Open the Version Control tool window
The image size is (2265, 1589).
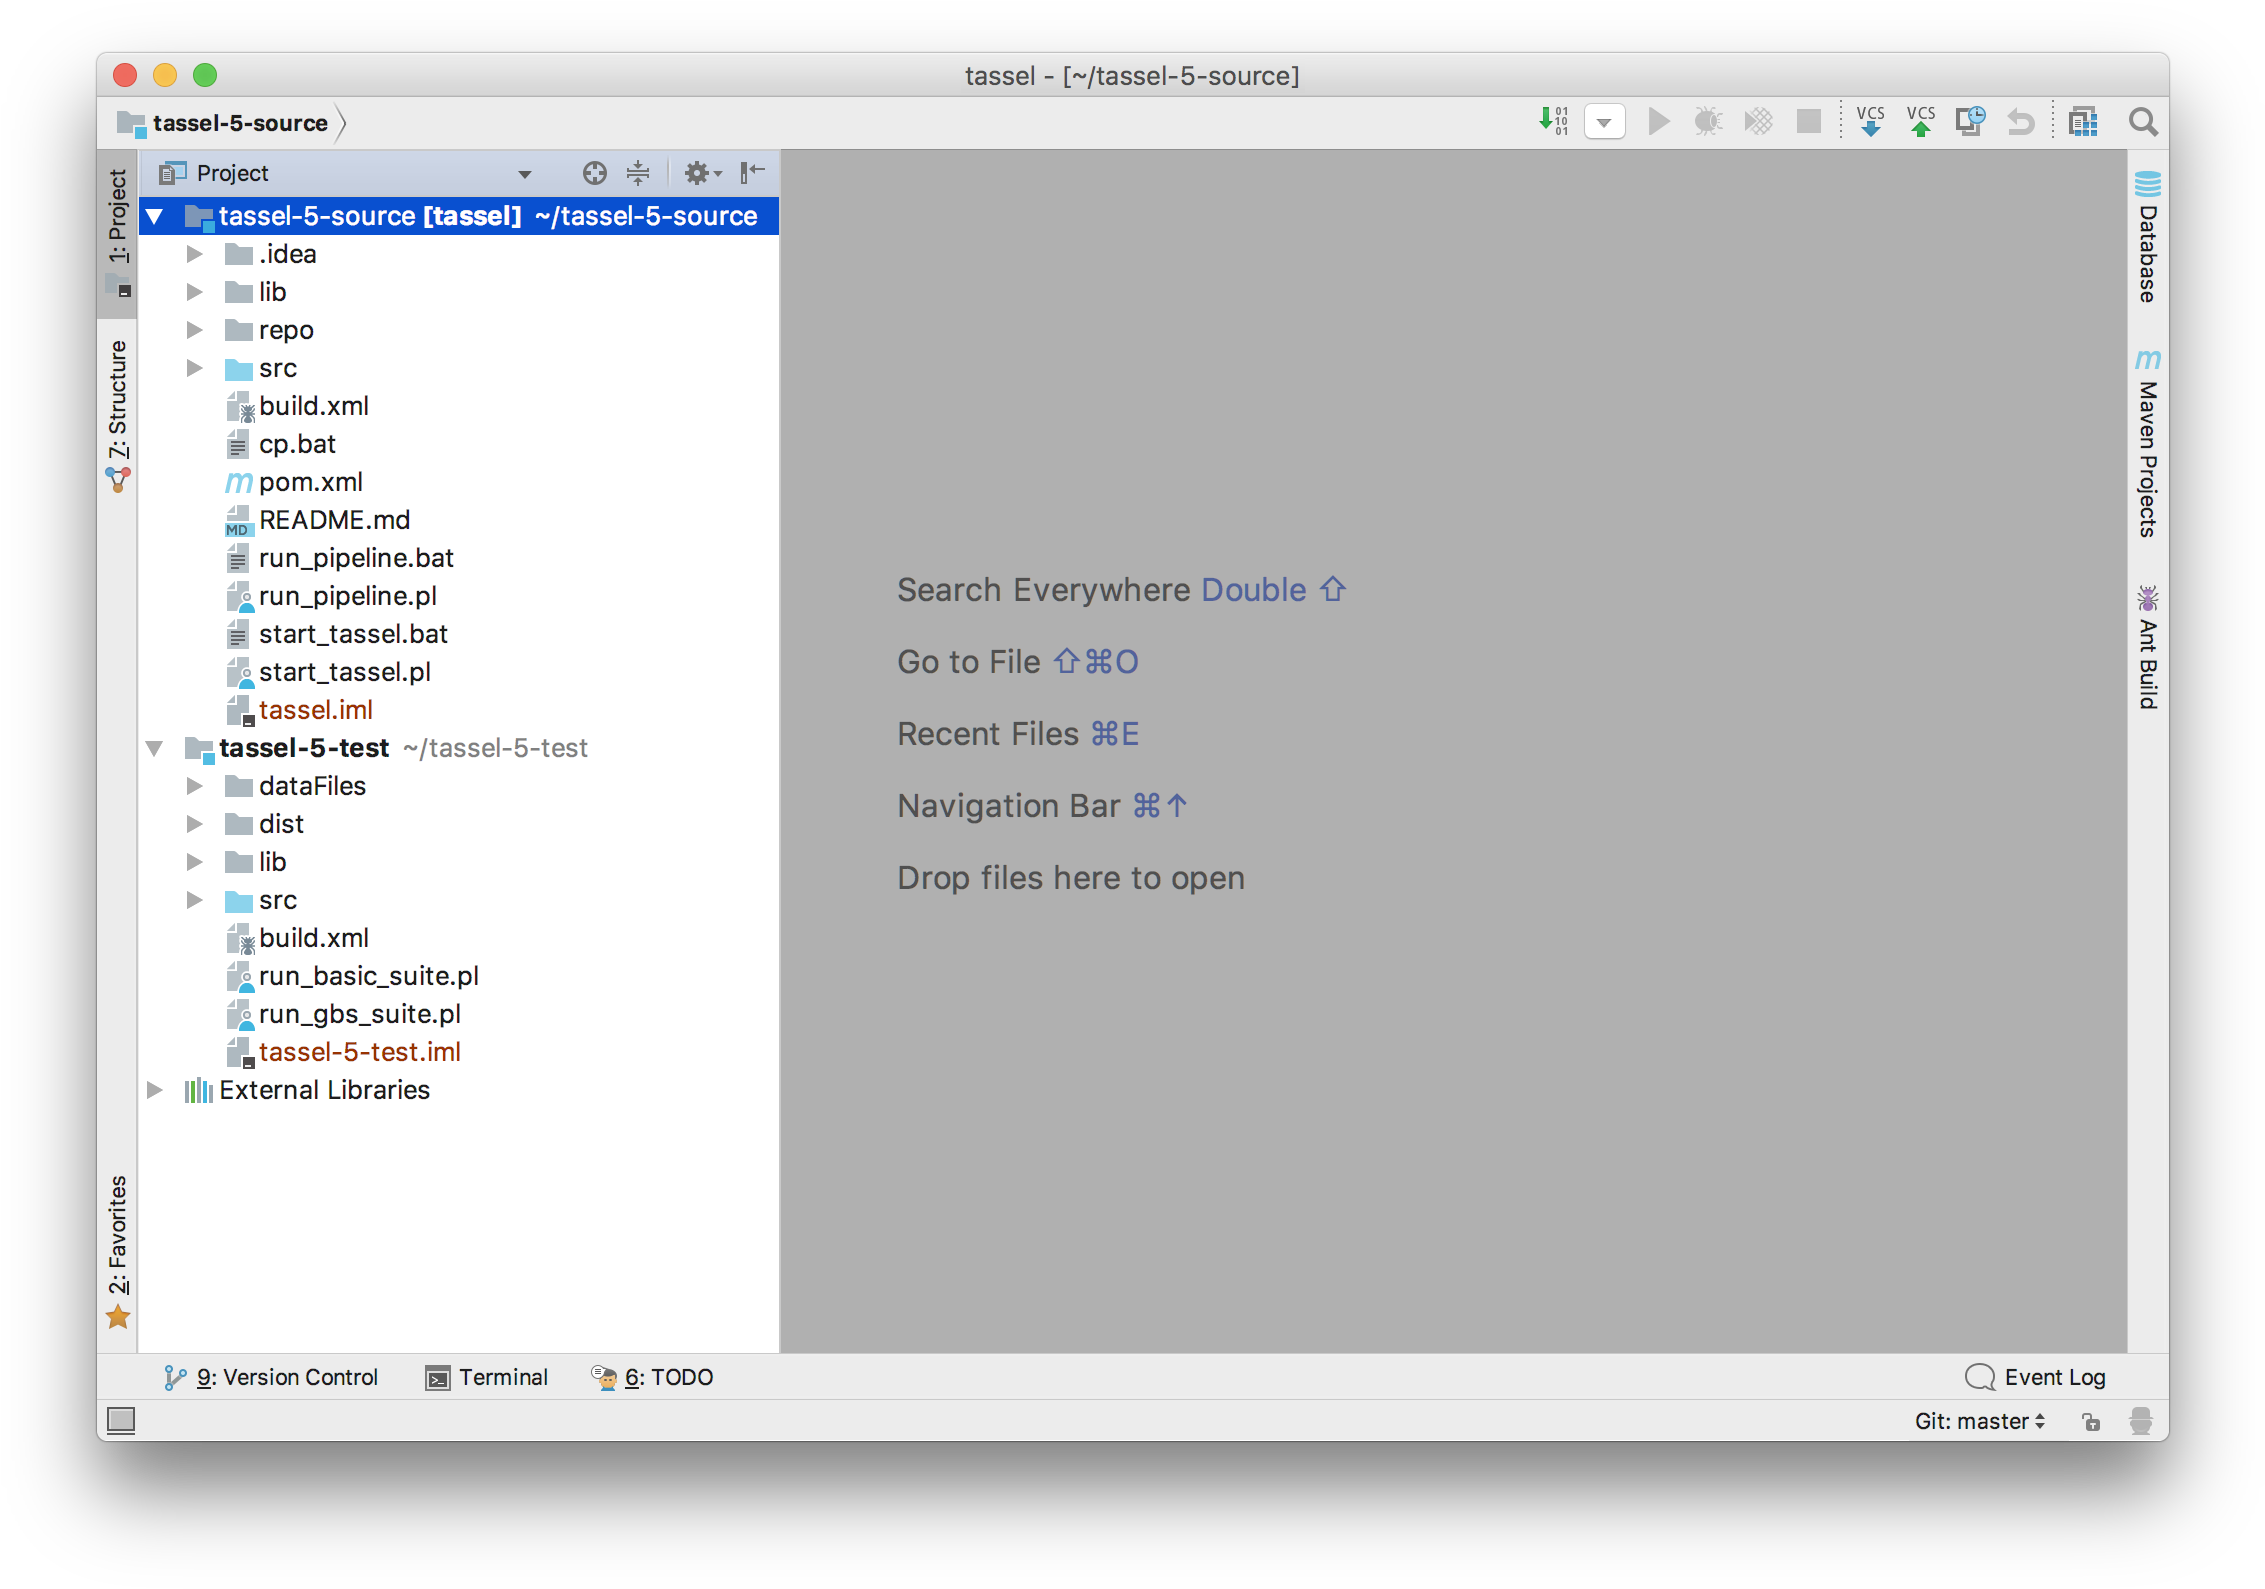pyautogui.click(x=271, y=1377)
